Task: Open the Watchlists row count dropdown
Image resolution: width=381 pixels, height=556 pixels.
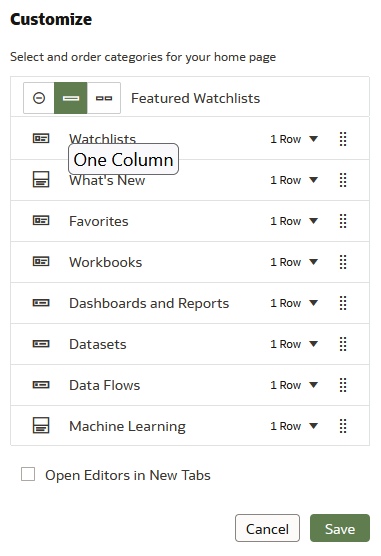Action: coord(294,139)
